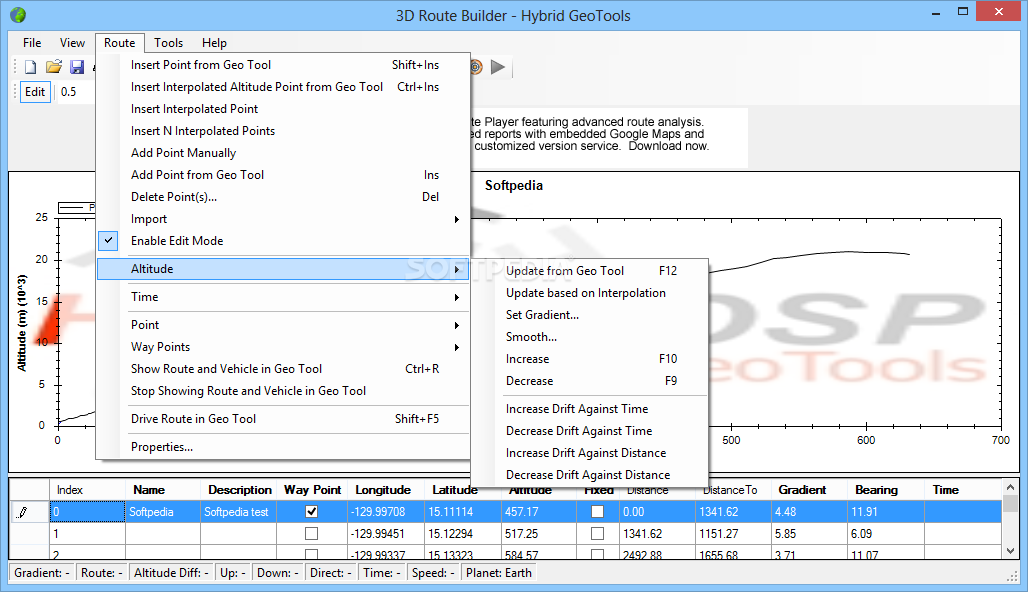The image size is (1028, 592).
Task: Click the globe application icon in title bar
Action: coord(17,15)
